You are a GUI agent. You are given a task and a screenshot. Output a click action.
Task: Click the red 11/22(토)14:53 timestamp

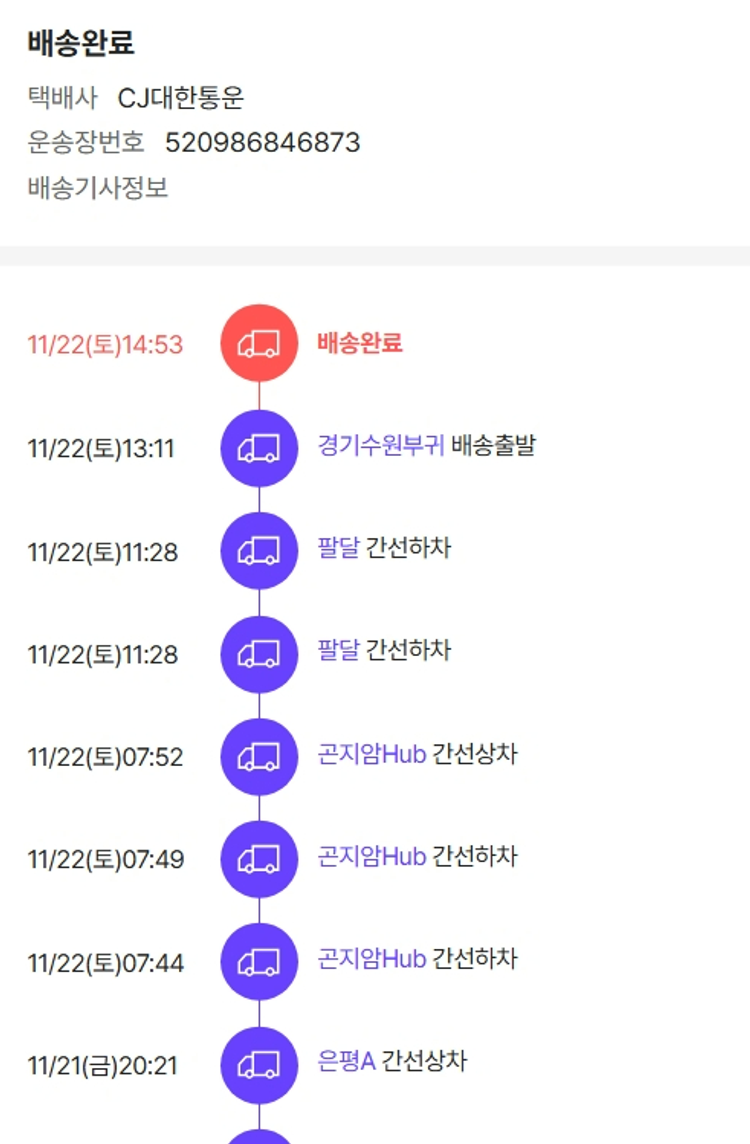[105, 345]
